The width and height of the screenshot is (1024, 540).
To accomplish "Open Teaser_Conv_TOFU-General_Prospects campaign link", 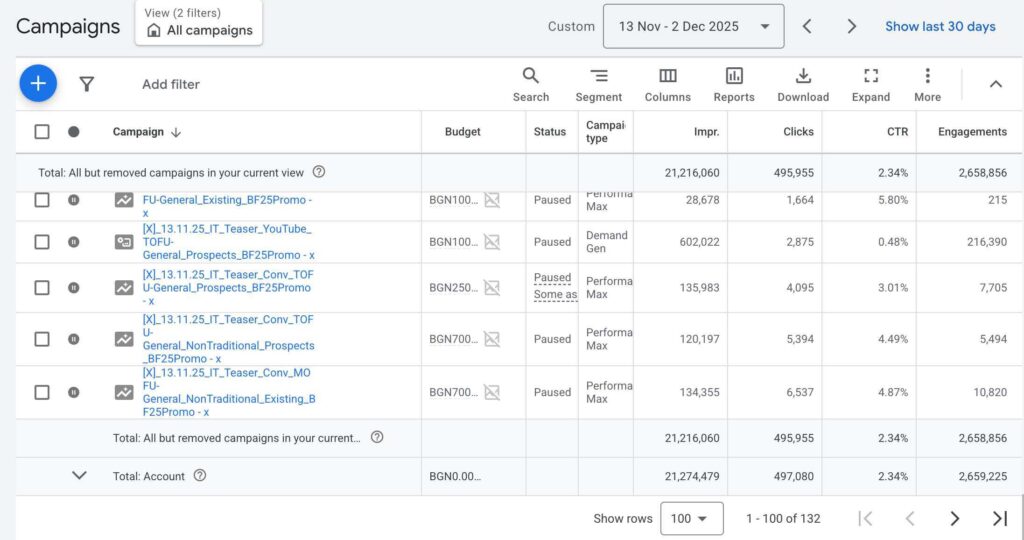I will (228, 287).
